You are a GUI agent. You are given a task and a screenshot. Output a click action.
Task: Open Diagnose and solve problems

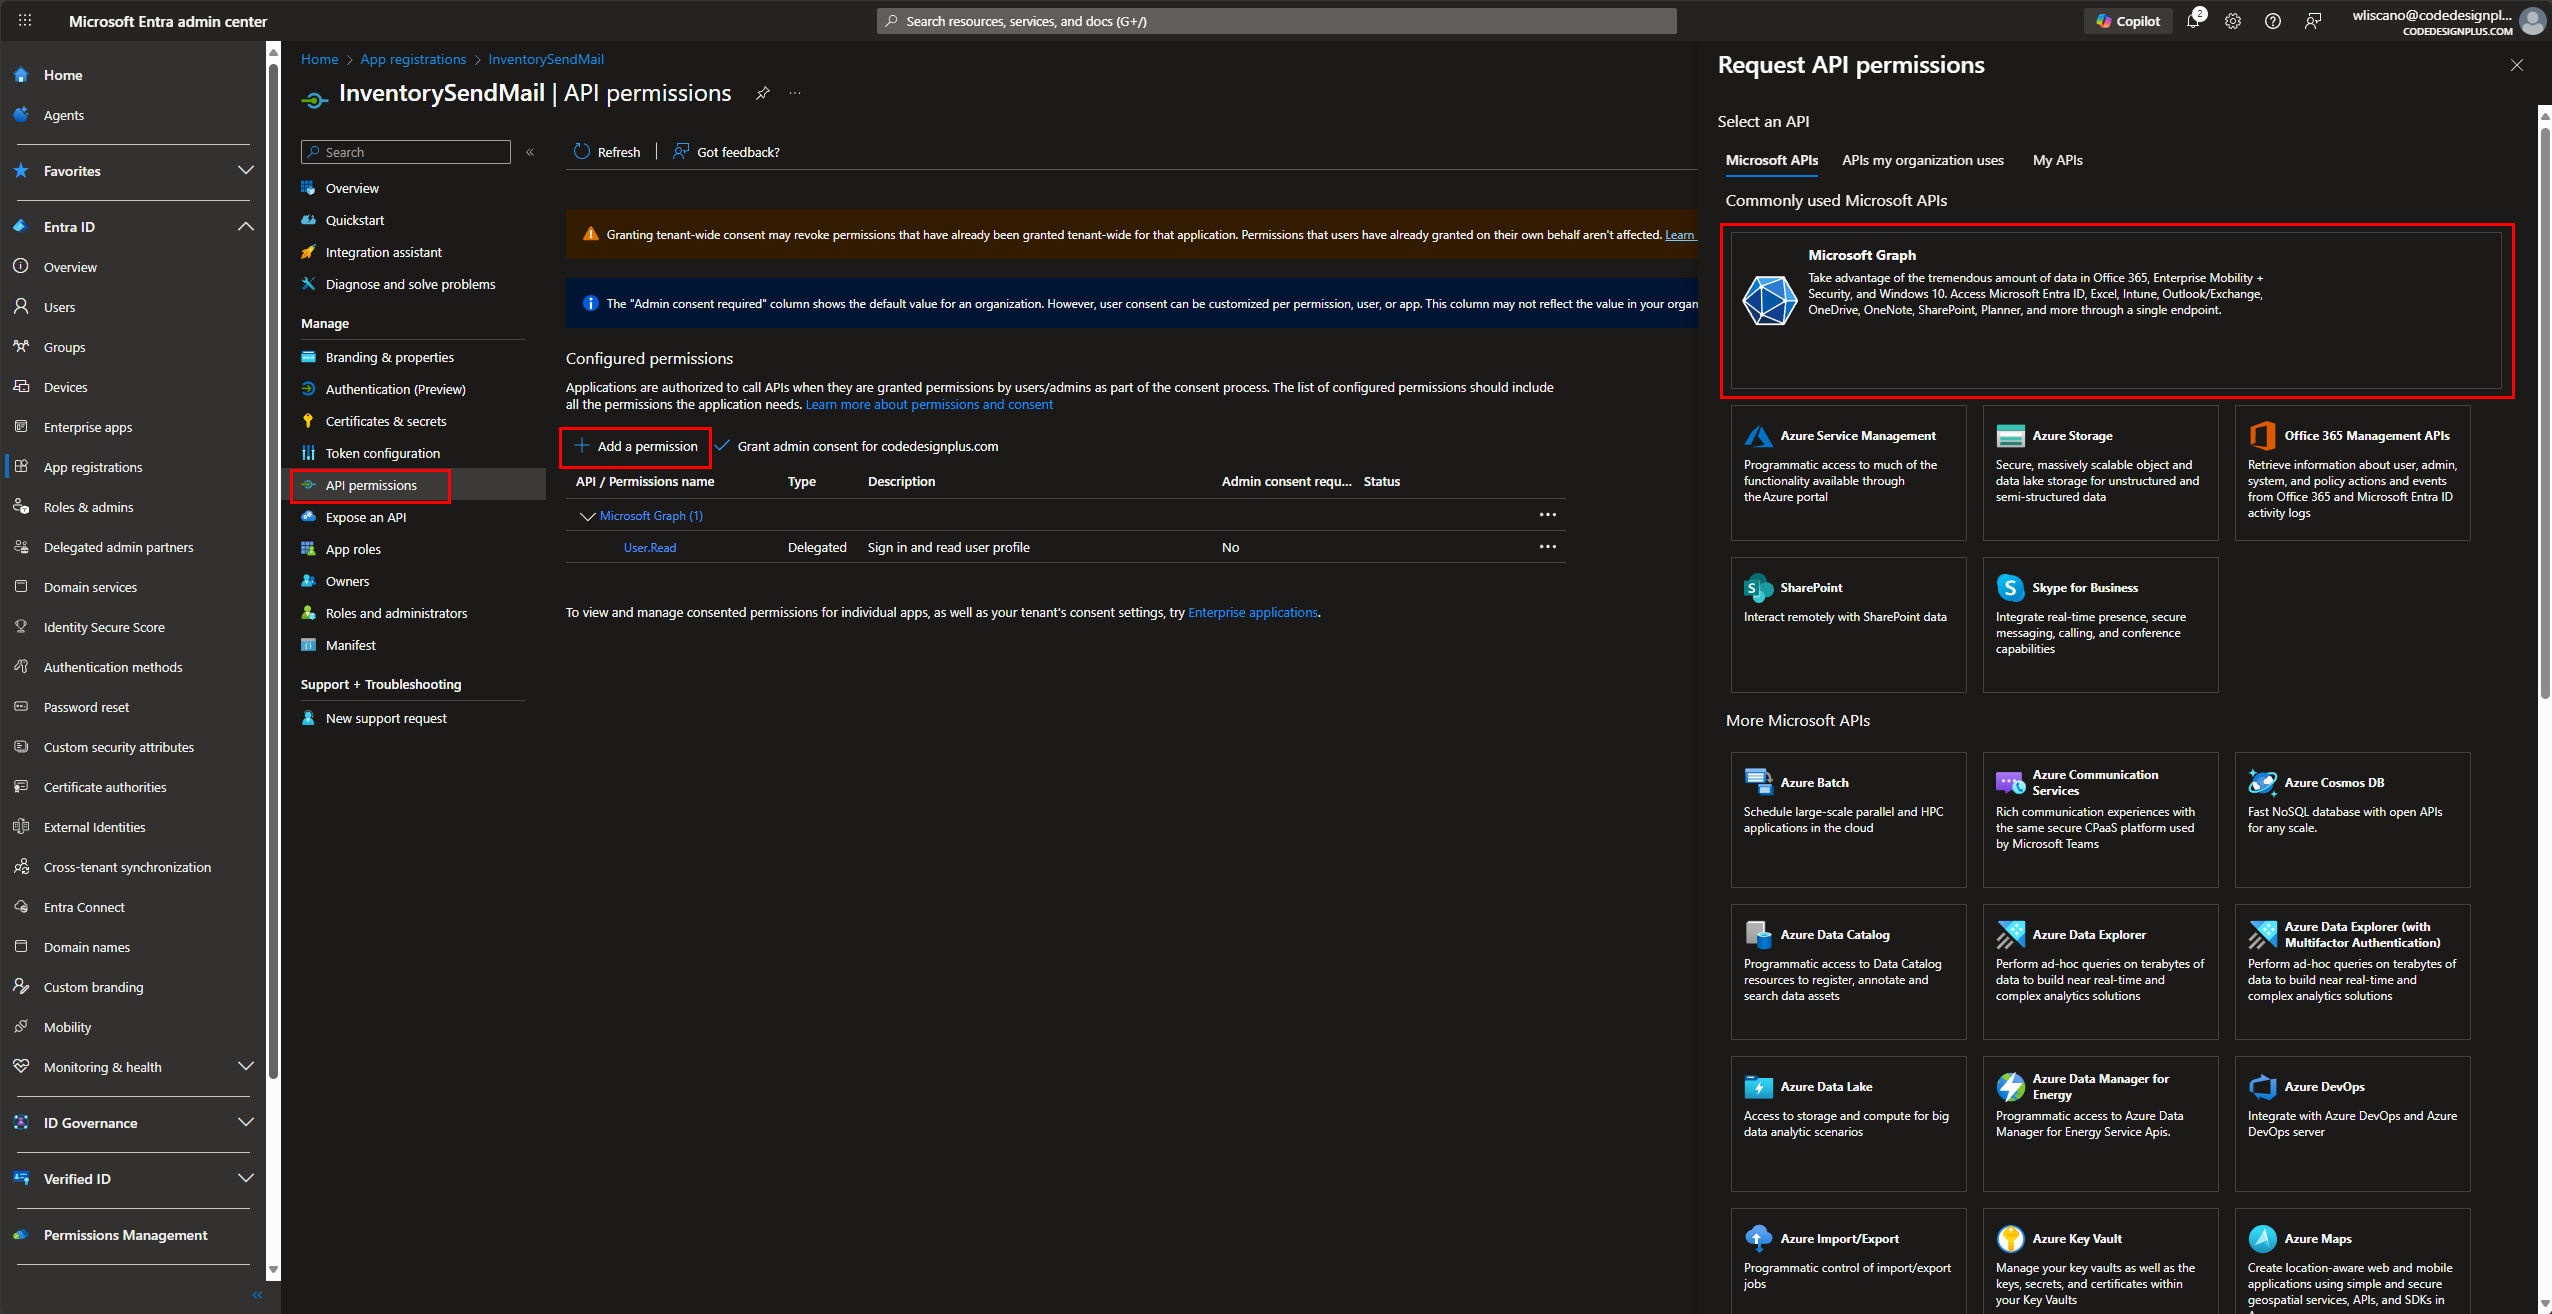410,284
